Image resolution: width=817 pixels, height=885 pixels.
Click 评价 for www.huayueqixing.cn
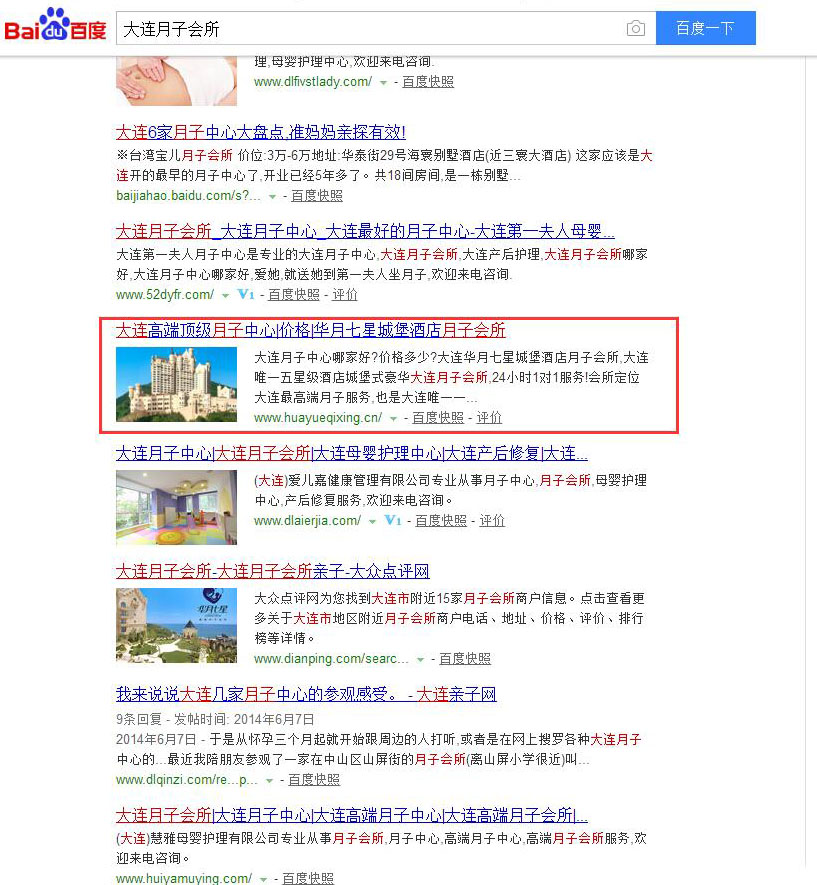(489, 418)
